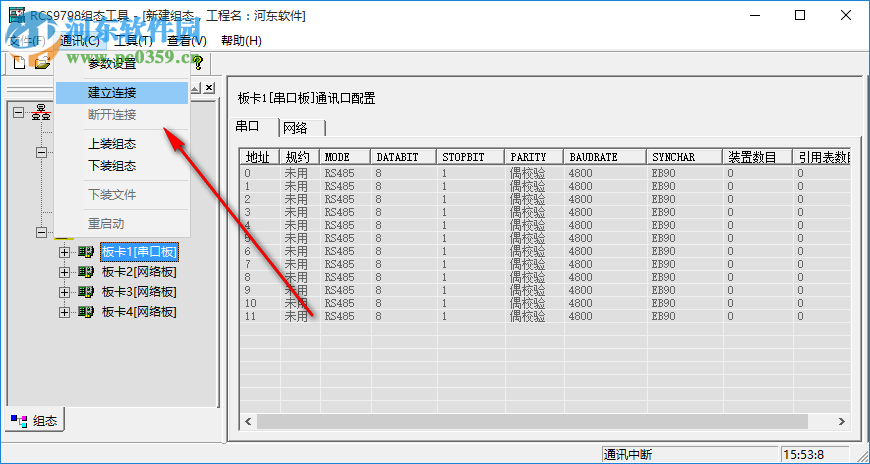The image size is (870, 464).
Task: Click the network root node icon in tree
Action: (41, 113)
